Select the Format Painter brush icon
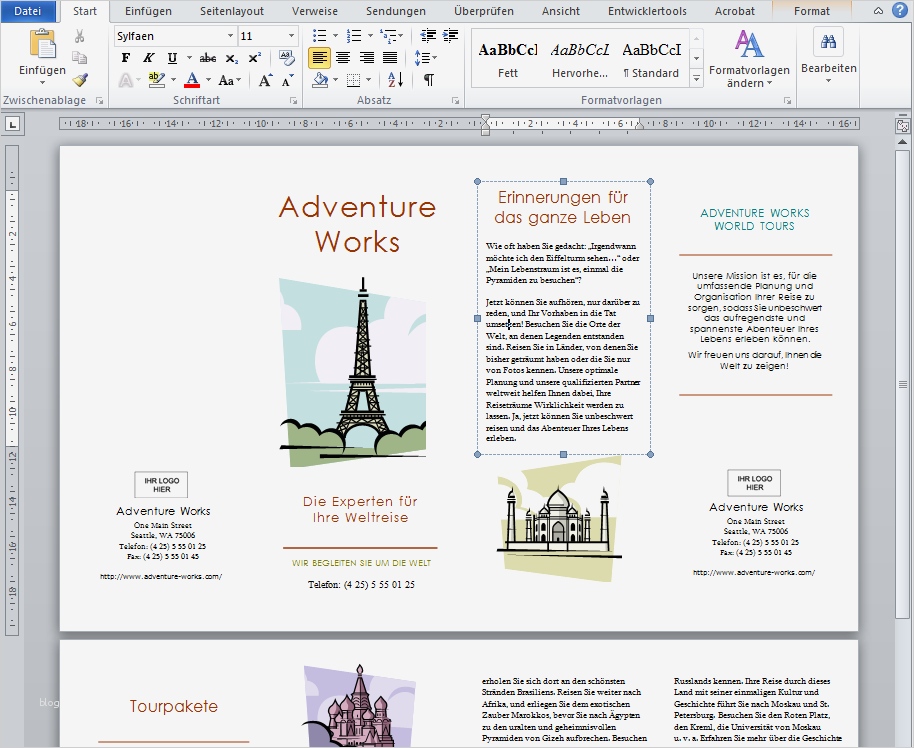This screenshot has height=748, width=914. (x=80, y=79)
